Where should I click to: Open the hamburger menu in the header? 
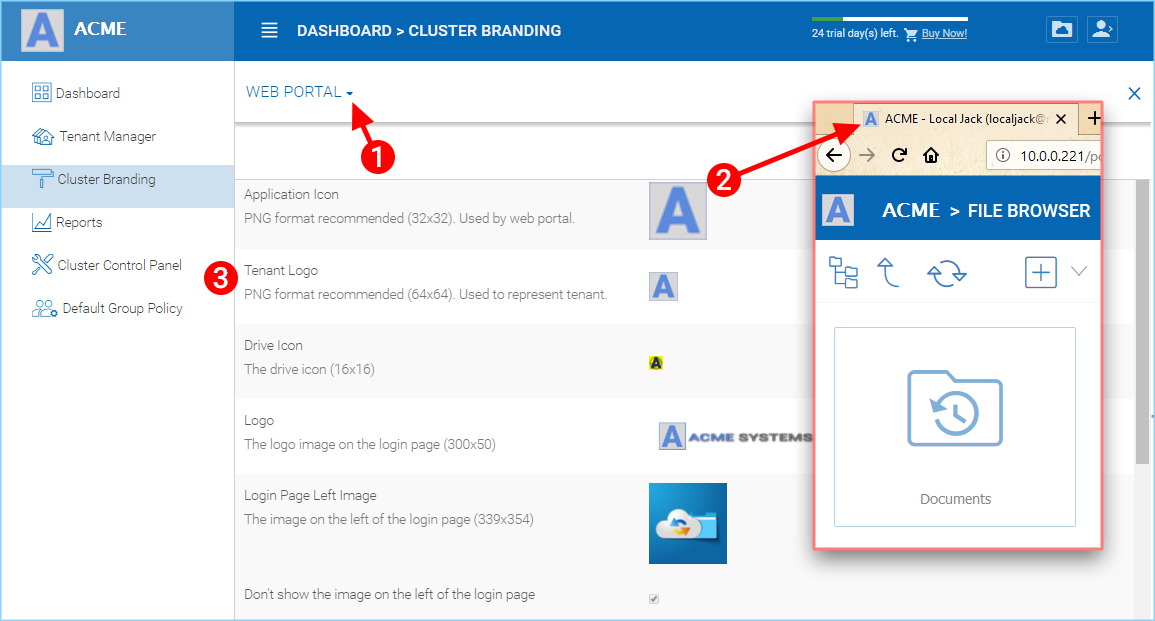tap(270, 31)
